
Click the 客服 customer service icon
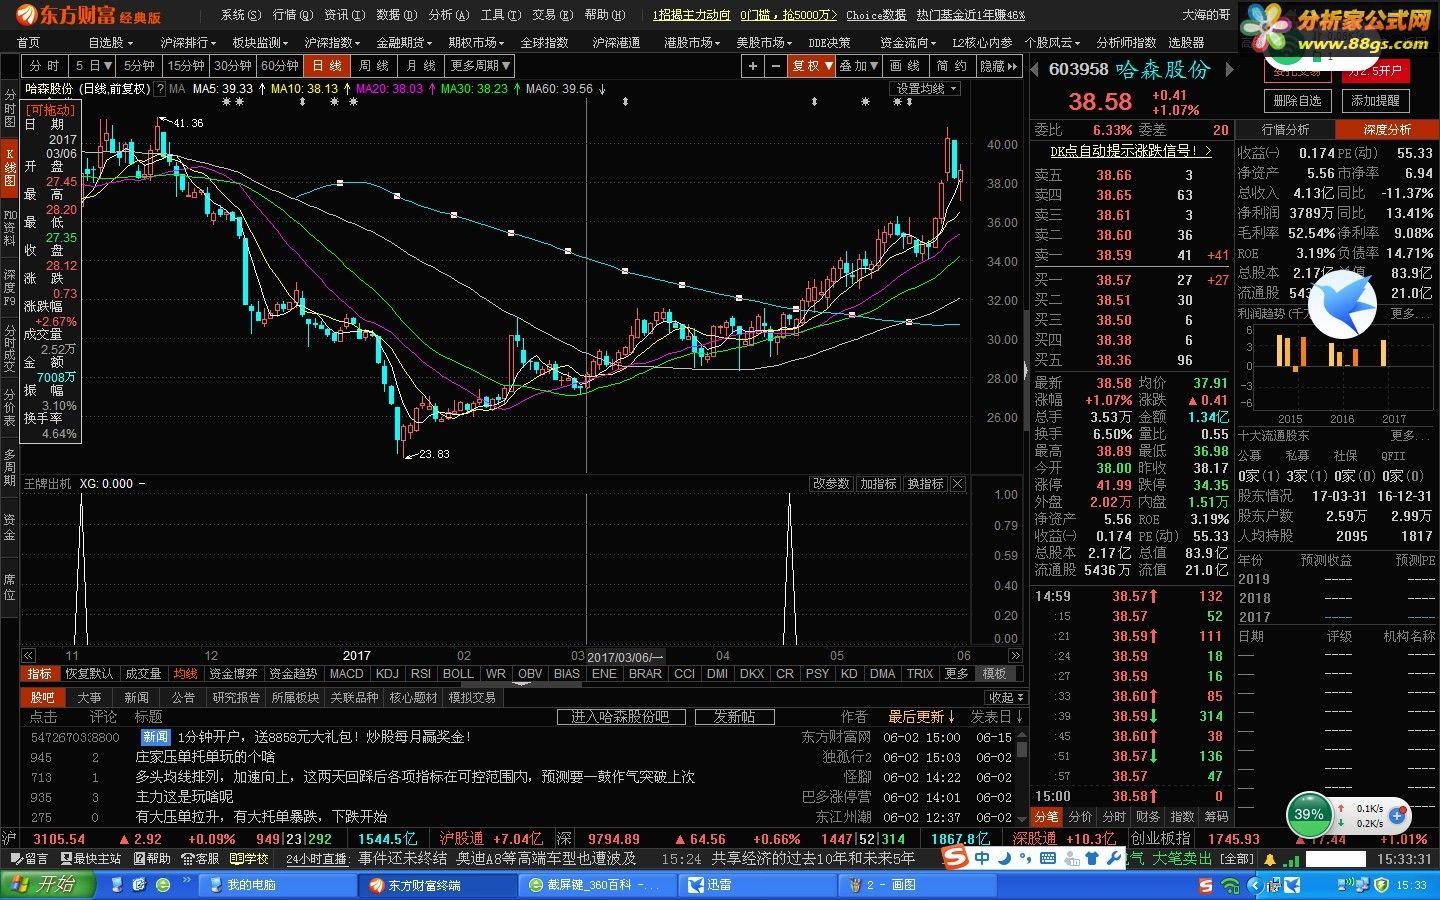(200, 858)
